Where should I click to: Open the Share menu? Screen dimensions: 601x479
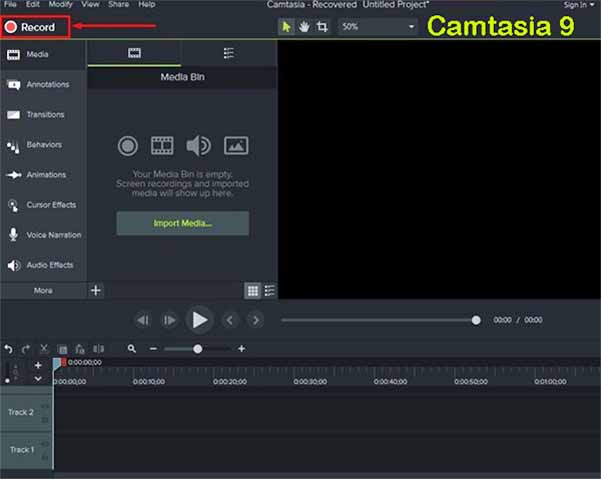[x=118, y=5]
